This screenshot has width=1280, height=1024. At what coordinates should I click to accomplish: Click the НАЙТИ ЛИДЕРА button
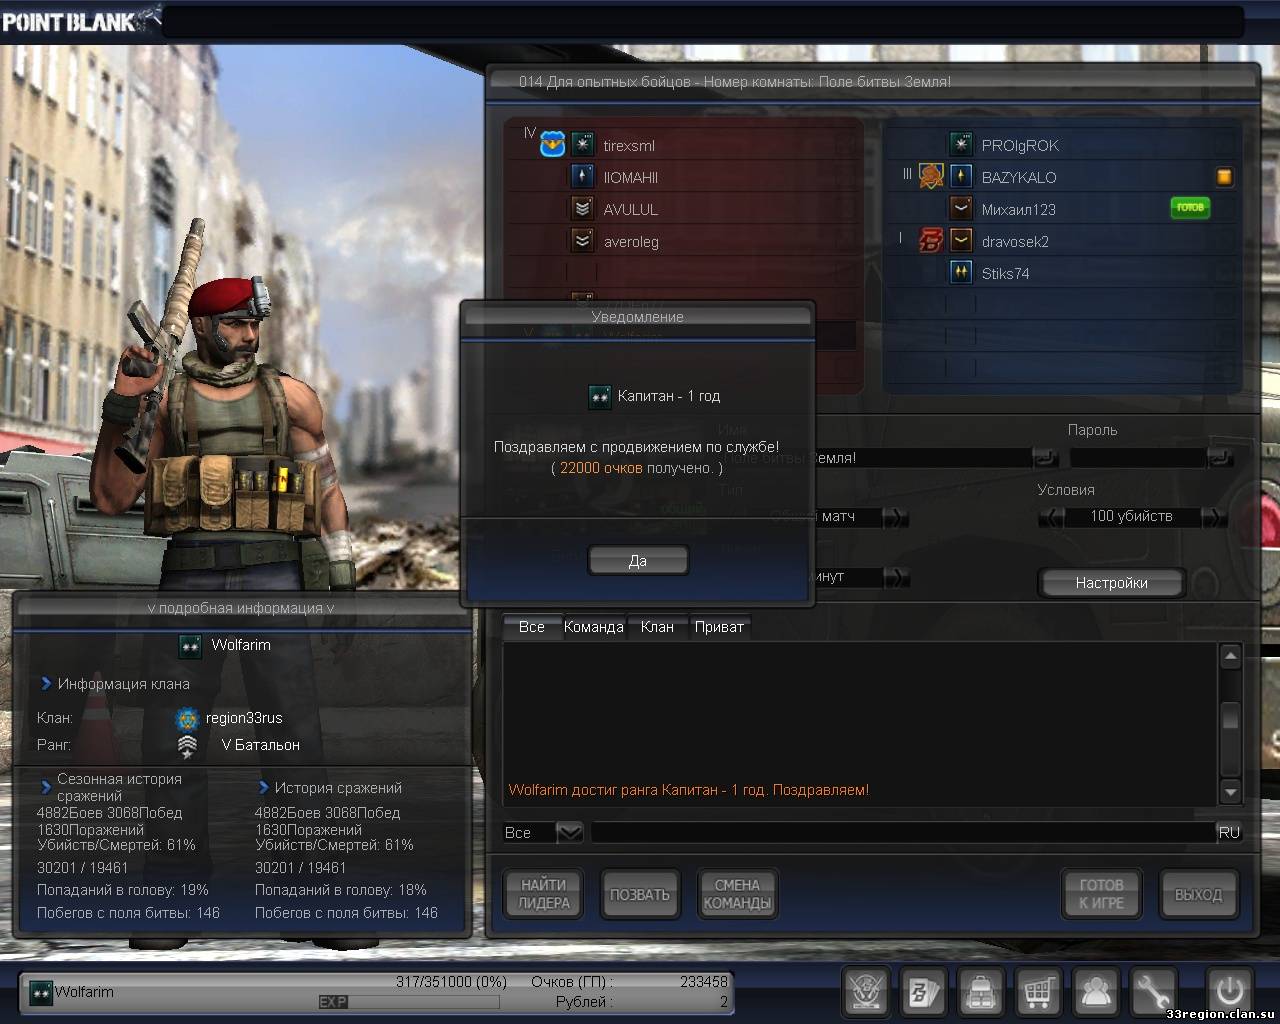[x=544, y=894]
